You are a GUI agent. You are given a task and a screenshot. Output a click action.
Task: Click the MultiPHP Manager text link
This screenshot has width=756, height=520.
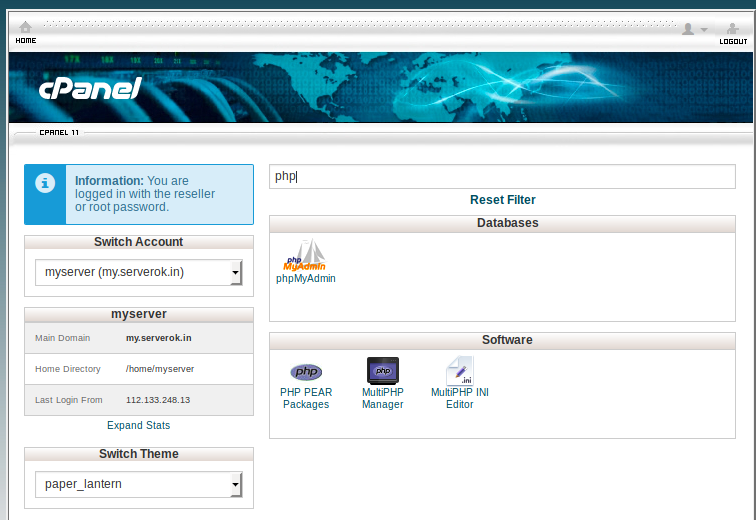click(x=382, y=398)
